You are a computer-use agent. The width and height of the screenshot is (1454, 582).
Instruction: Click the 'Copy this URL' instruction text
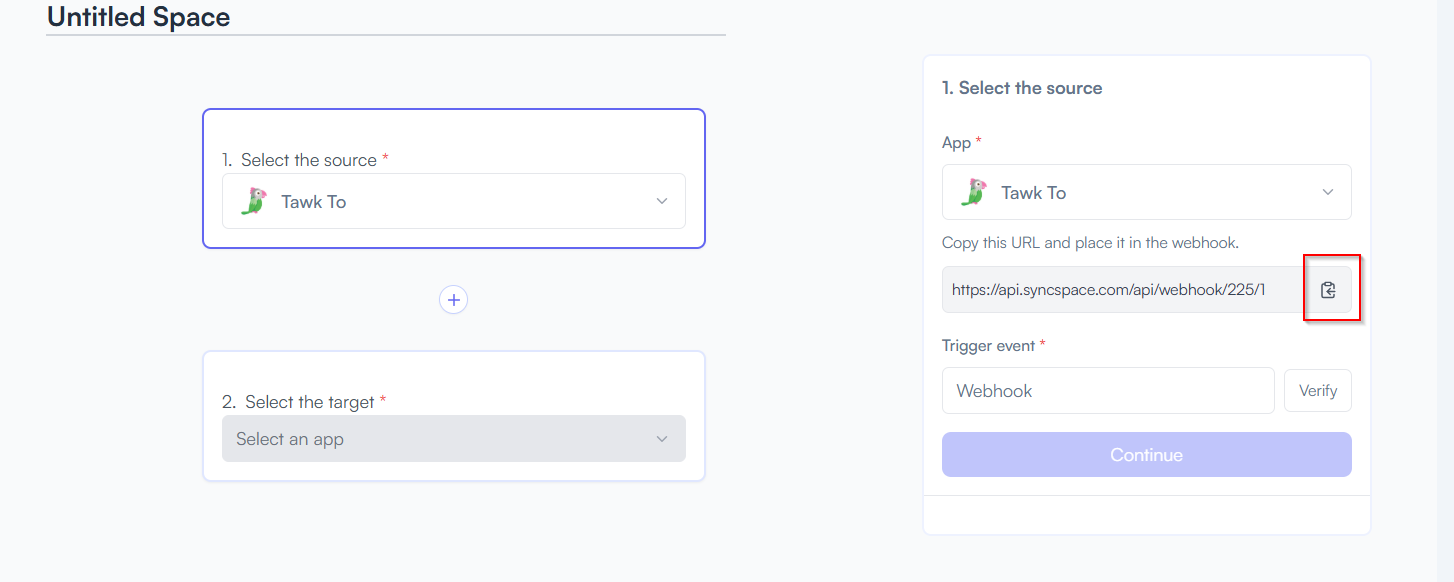1091,243
